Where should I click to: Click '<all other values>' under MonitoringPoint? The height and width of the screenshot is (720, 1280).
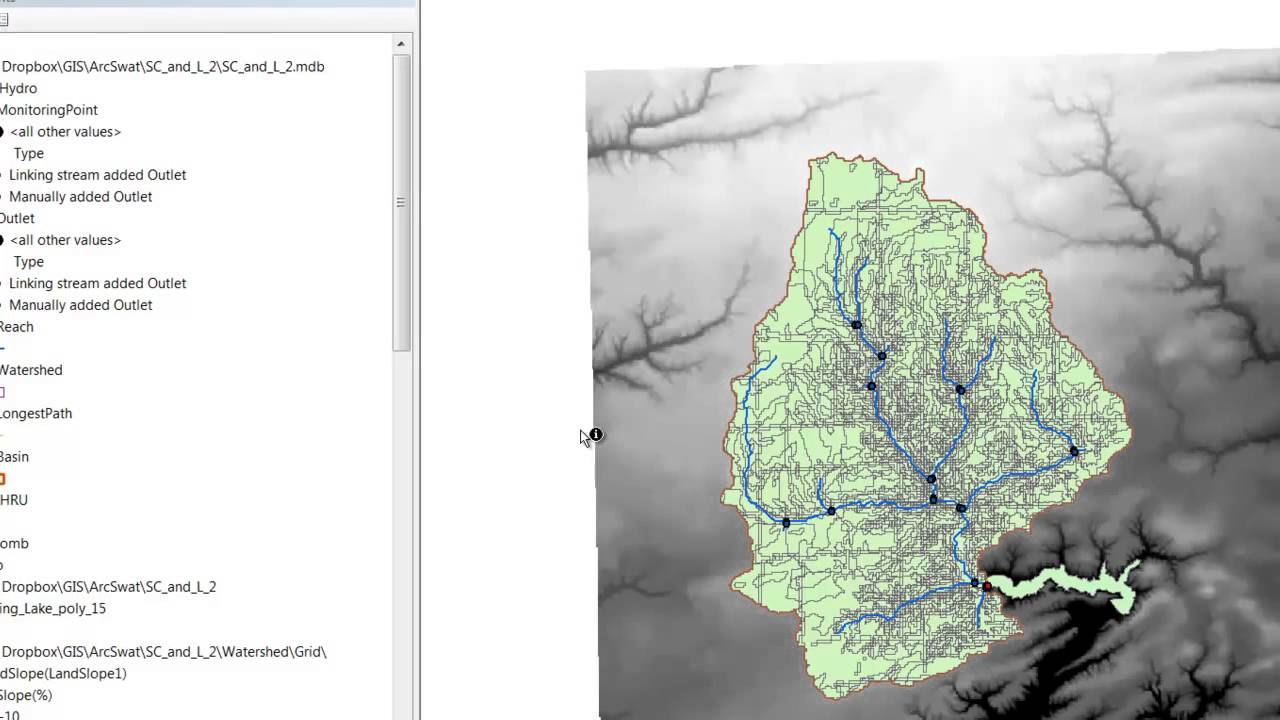pos(65,132)
